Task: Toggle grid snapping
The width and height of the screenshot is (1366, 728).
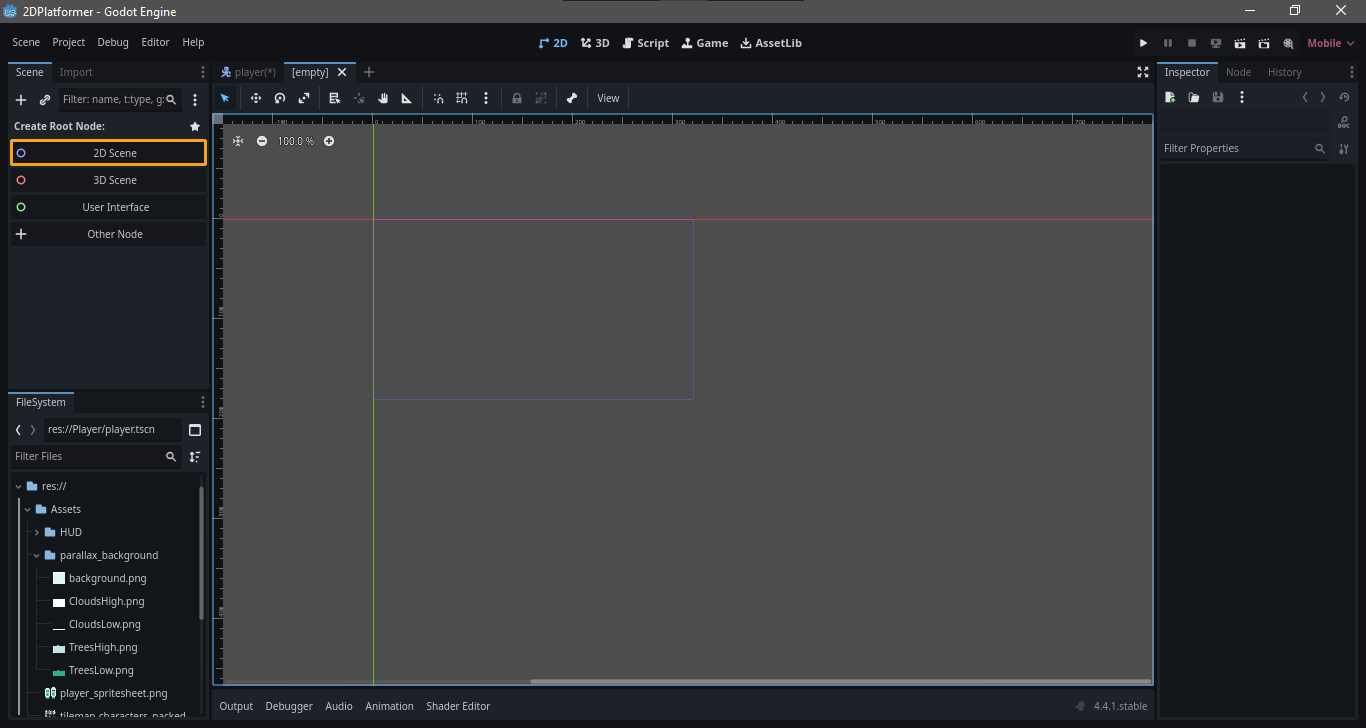Action: coord(462,98)
